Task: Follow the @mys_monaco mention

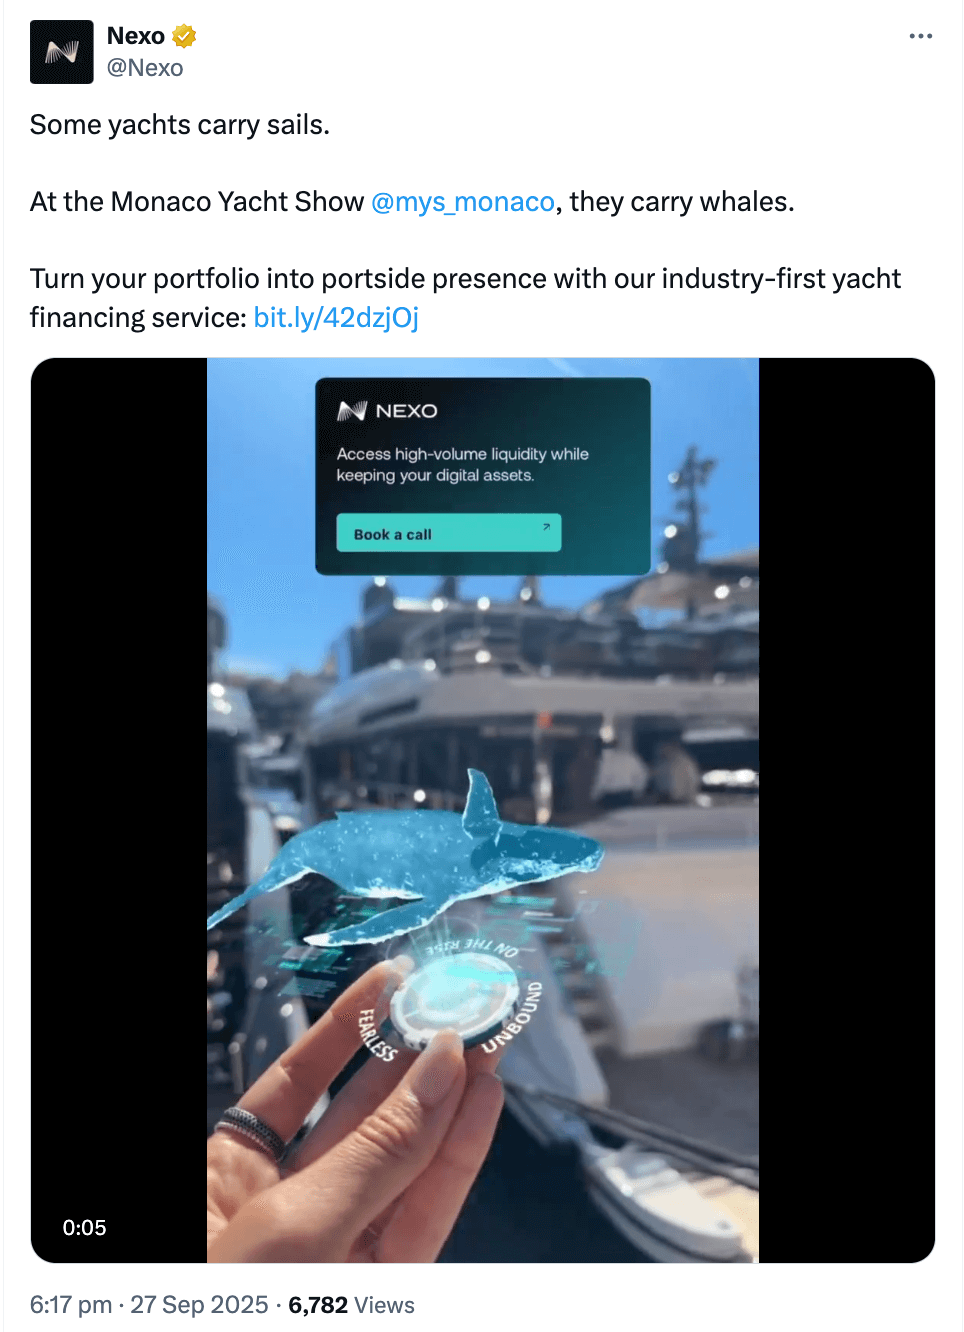Action: [463, 202]
